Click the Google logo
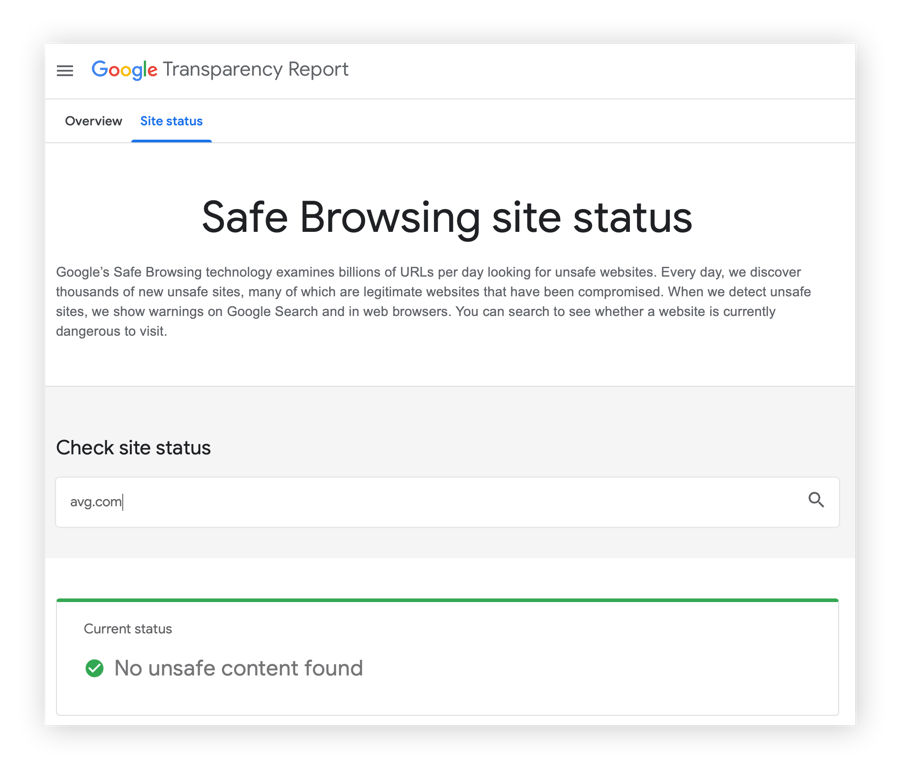Viewport: 900px width, 769px height. click(x=123, y=69)
